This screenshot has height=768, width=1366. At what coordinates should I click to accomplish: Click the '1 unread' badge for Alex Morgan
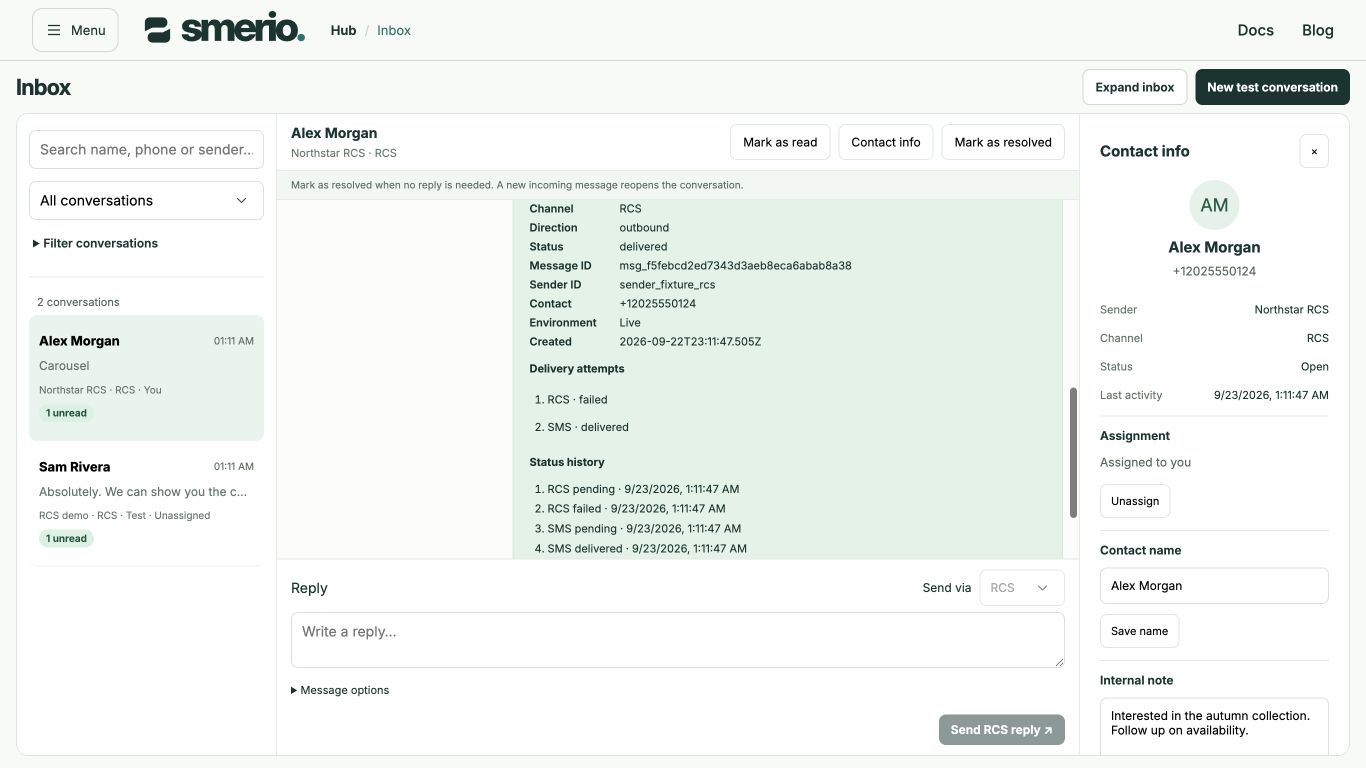[66, 413]
